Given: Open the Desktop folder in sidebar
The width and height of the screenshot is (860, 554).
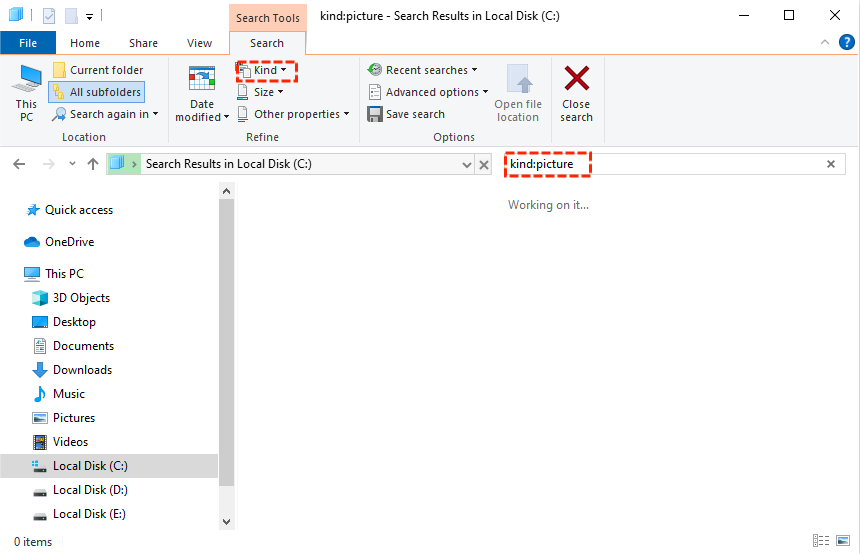Looking at the screenshot, I should point(64,322).
